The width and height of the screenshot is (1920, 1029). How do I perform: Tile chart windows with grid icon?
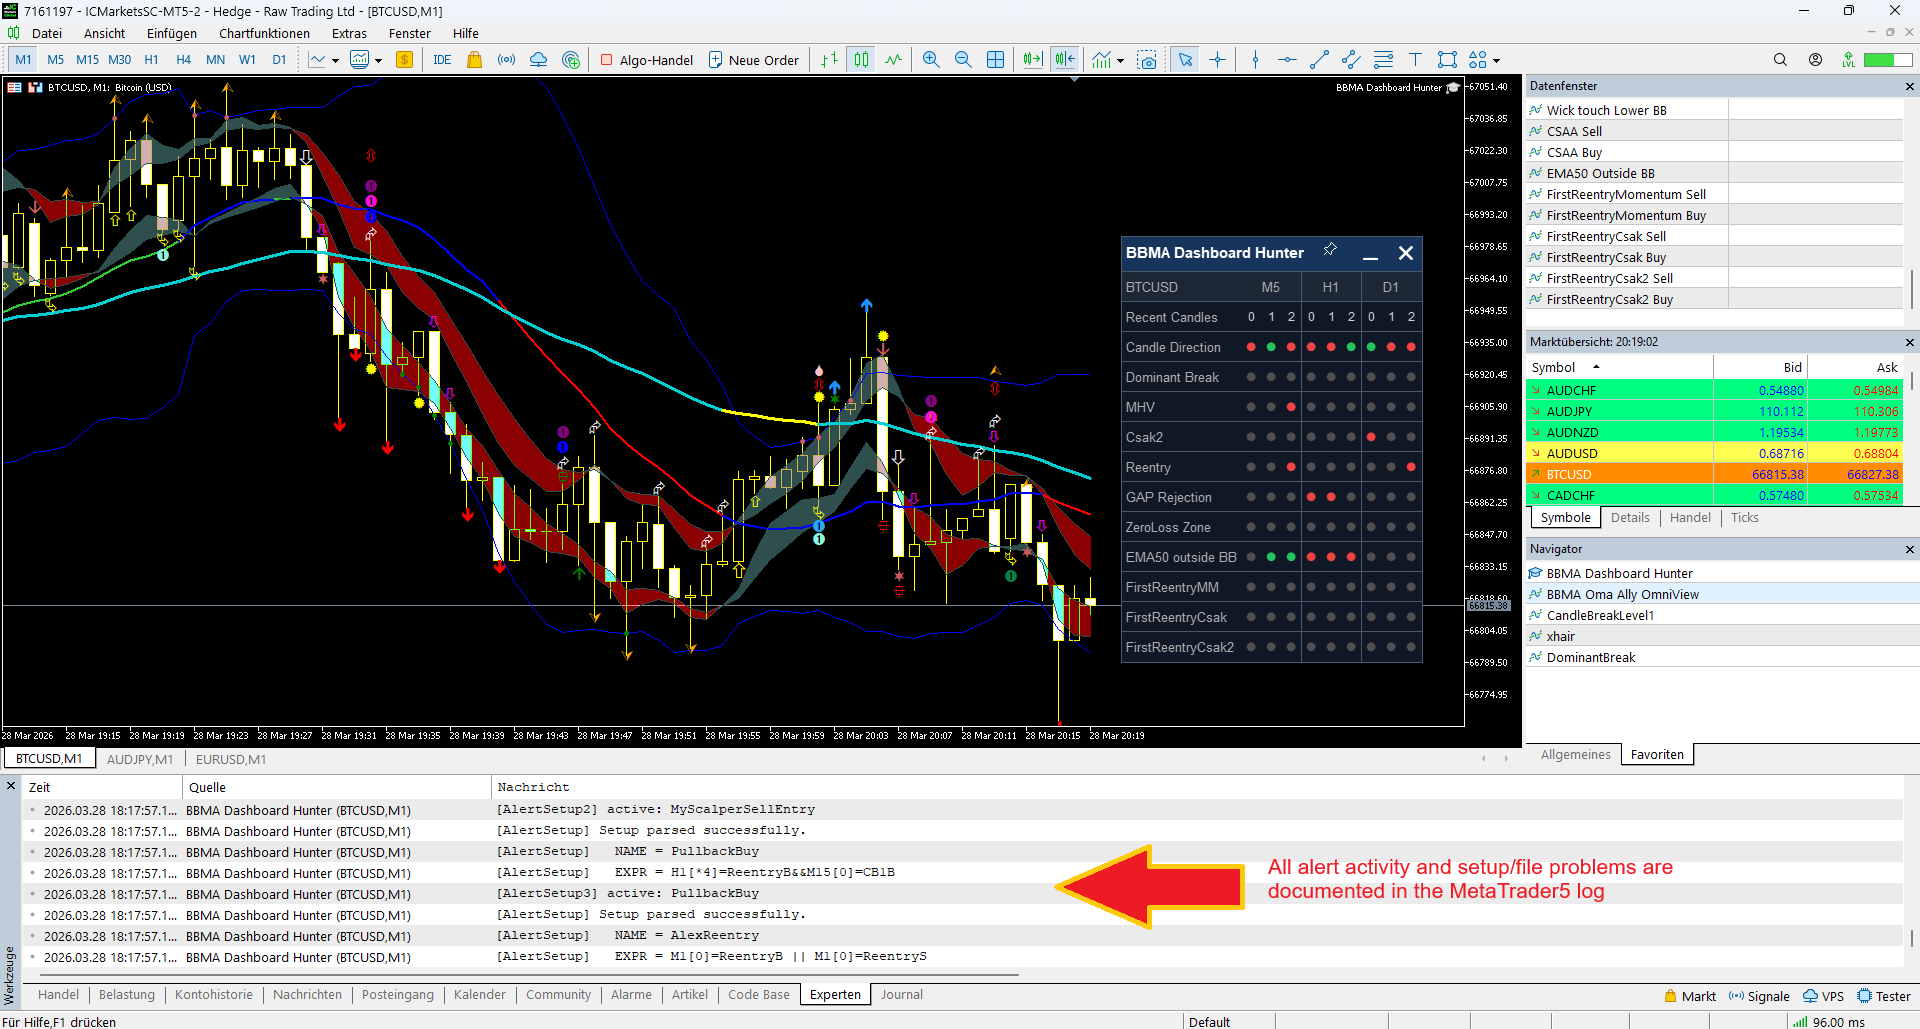[x=996, y=60]
